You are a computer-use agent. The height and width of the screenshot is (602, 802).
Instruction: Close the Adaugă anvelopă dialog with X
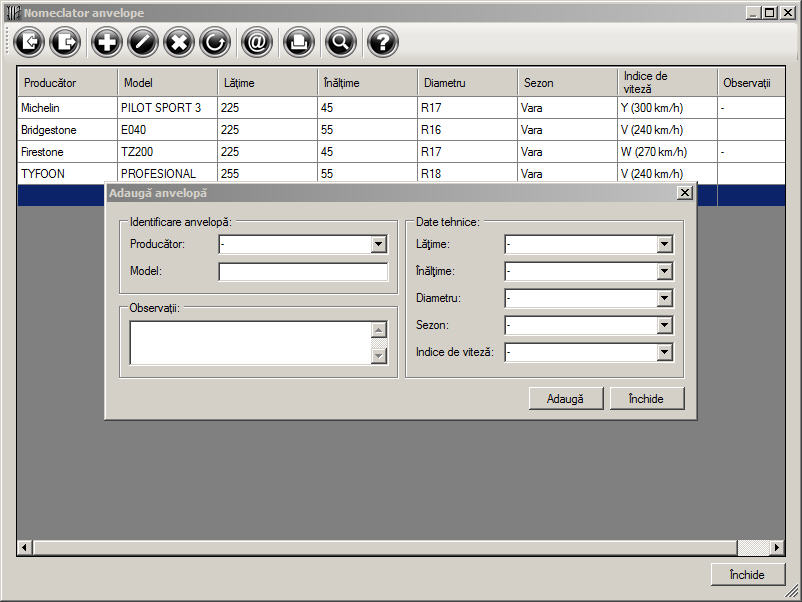[x=685, y=193]
